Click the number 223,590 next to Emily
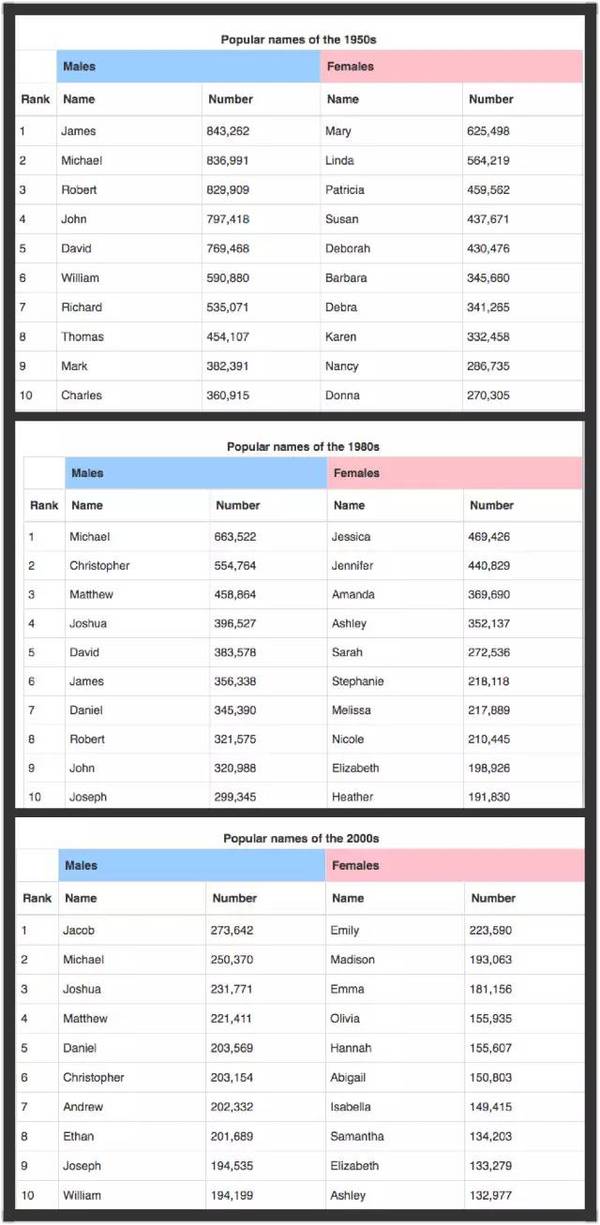This screenshot has height=1225, width=600. click(490, 930)
